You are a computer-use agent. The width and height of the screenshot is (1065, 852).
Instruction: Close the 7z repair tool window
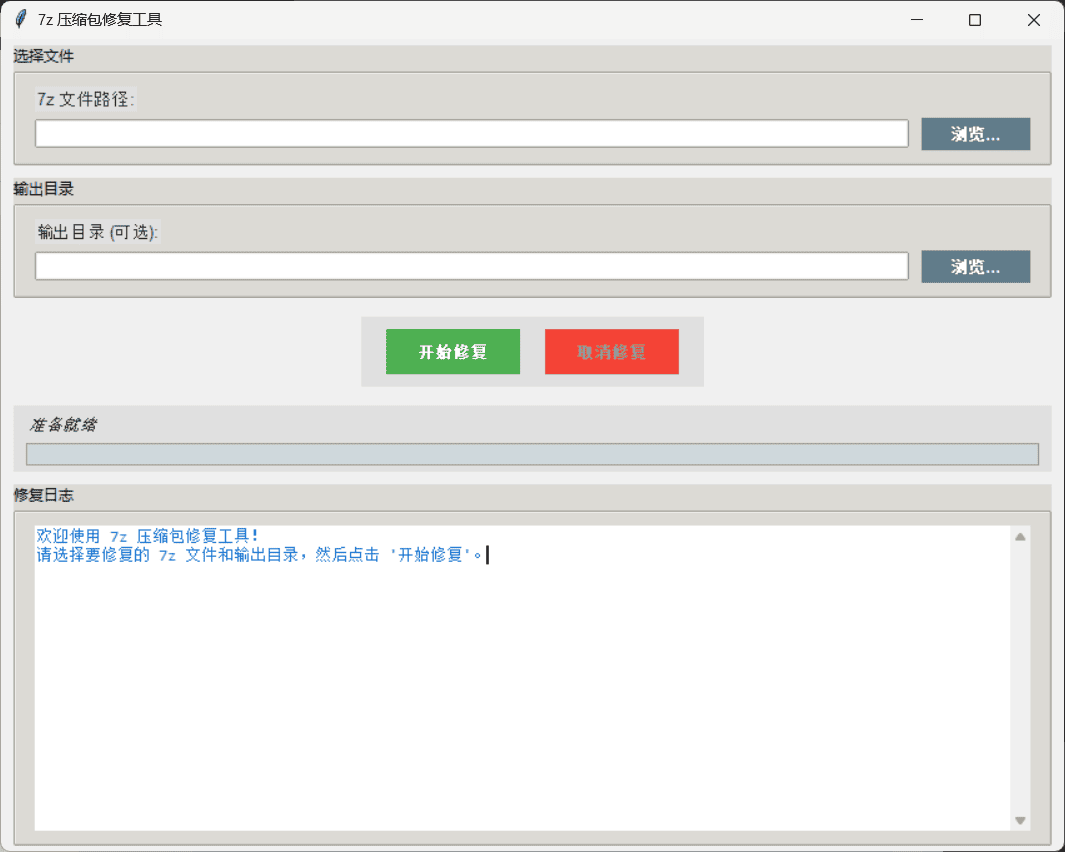point(1034,20)
